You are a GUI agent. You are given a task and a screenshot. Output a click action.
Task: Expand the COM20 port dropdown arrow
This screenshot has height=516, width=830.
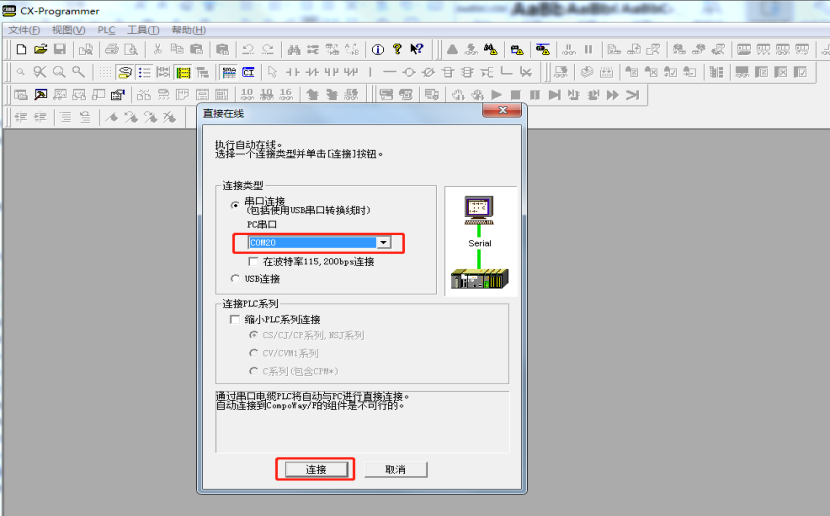(x=384, y=242)
